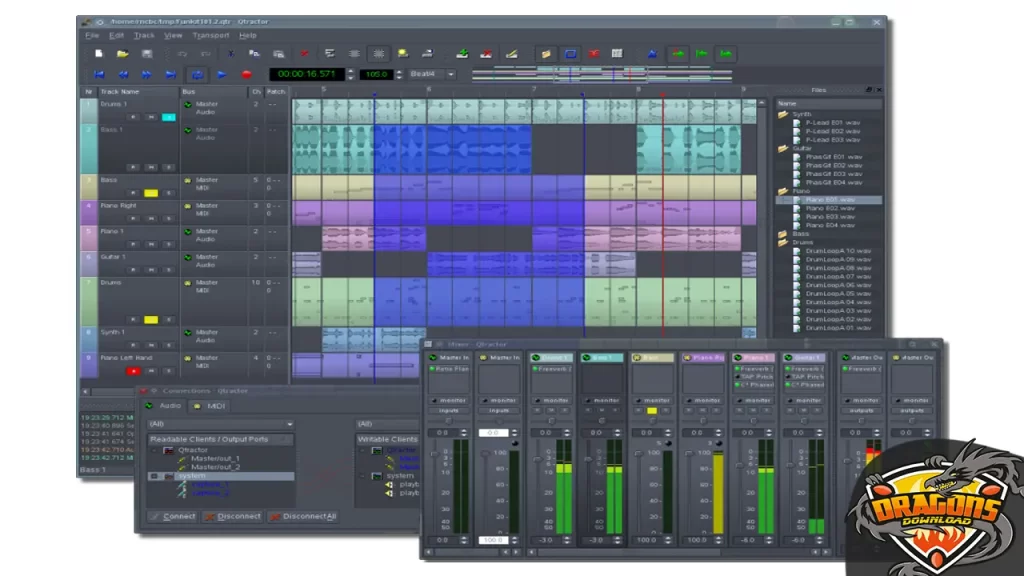The image size is (1024, 576).
Task: Toggle cyan solo button on Drums 1 track
Action: (168, 117)
